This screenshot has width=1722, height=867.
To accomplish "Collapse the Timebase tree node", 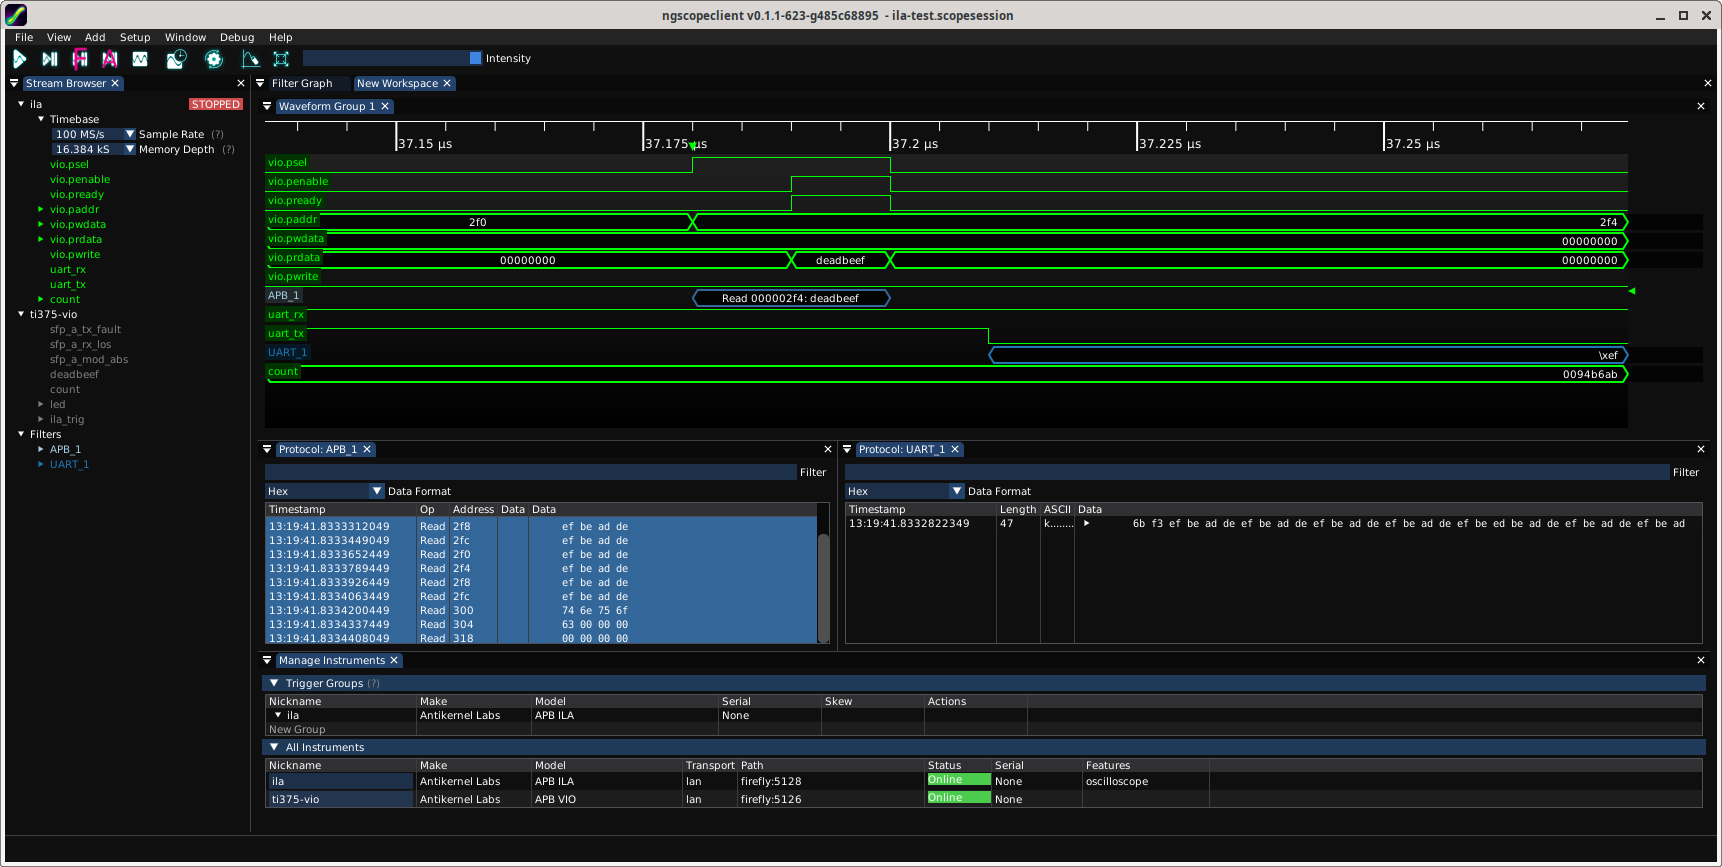I will [41, 119].
